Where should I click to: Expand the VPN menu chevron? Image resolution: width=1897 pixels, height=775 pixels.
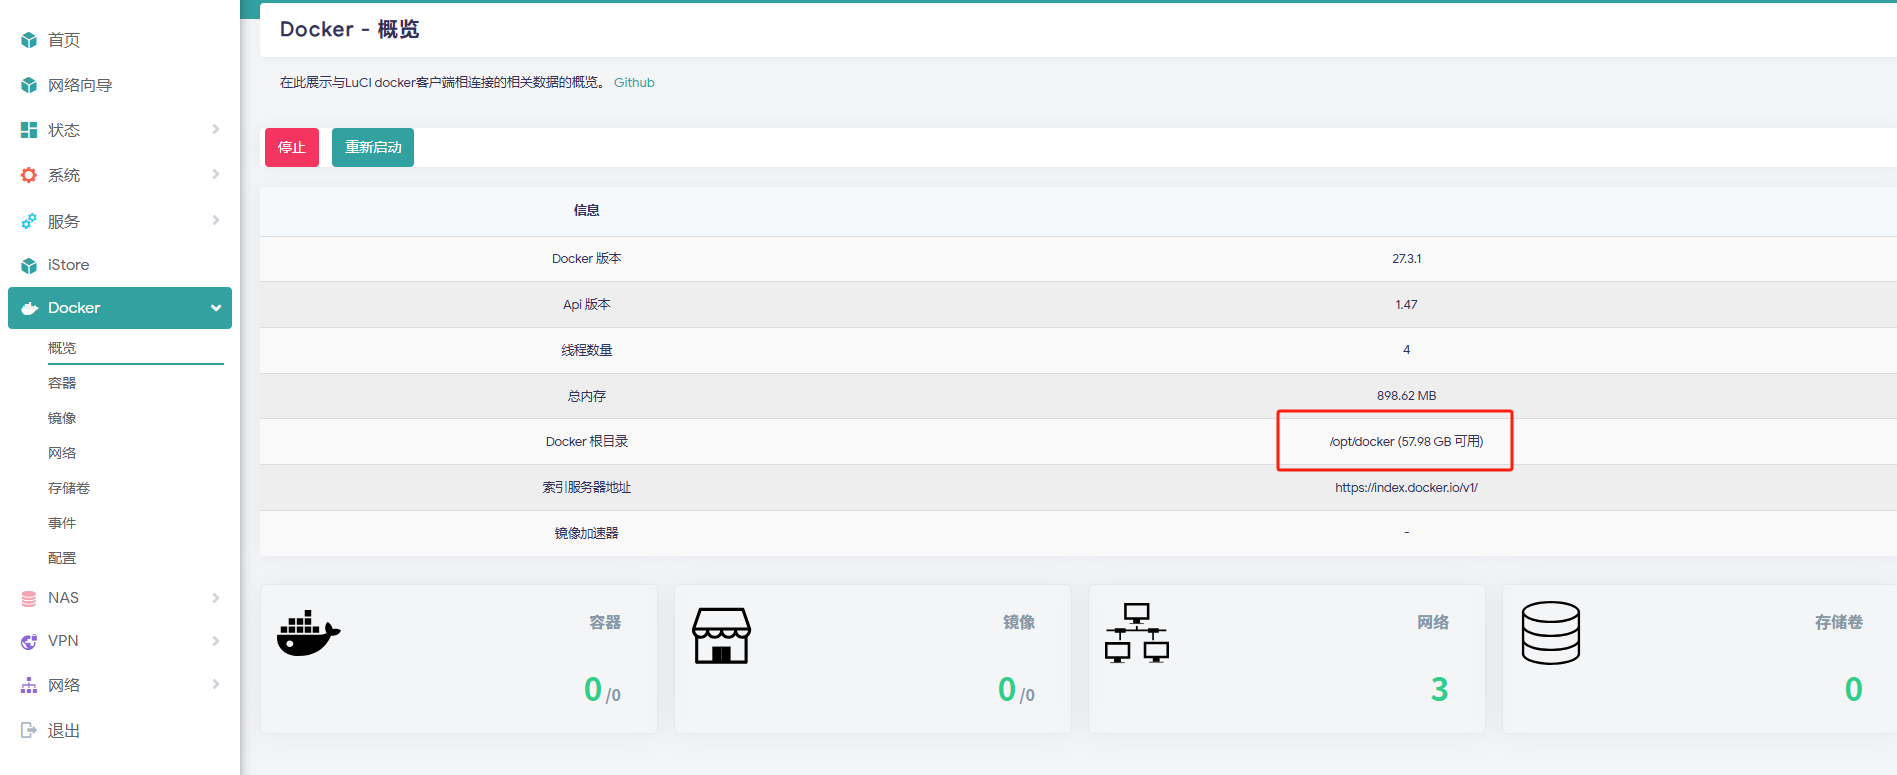216,641
